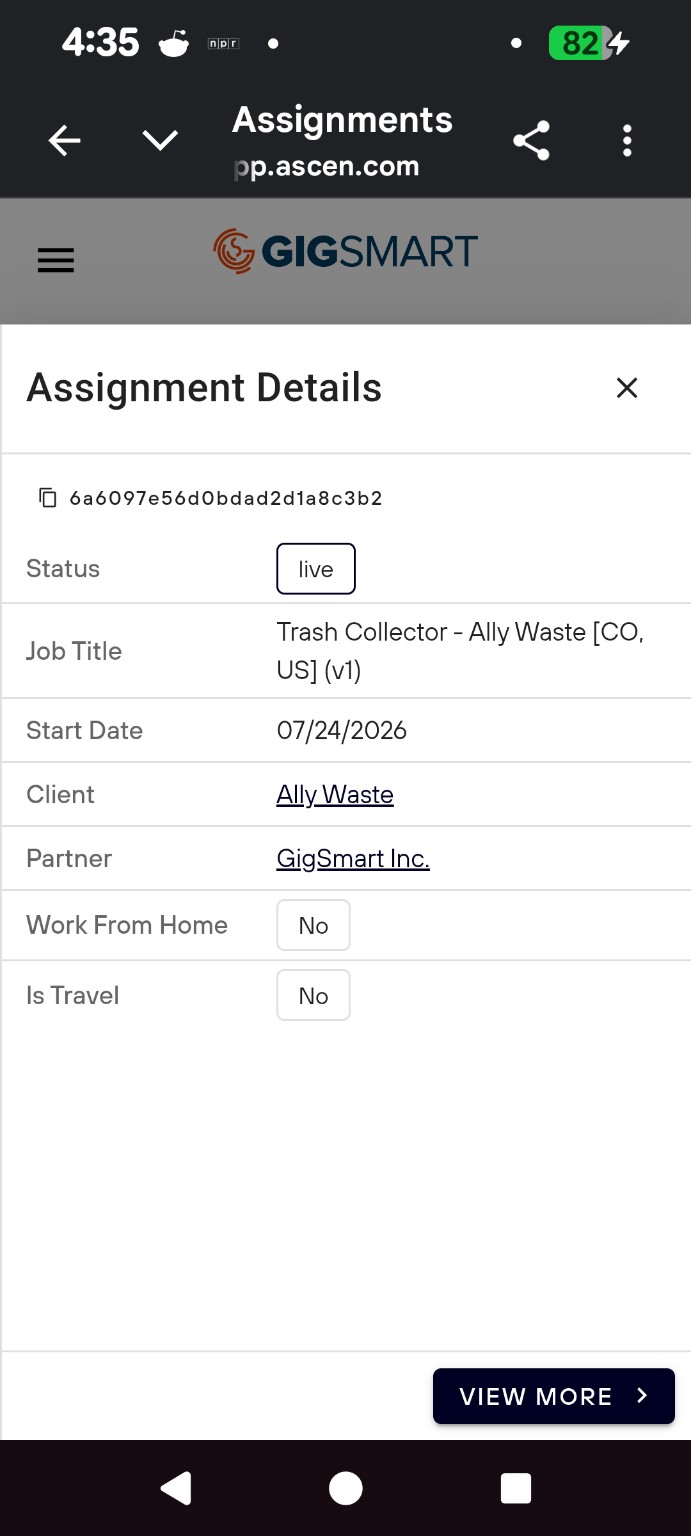Open the hamburger menu

click(56, 260)
